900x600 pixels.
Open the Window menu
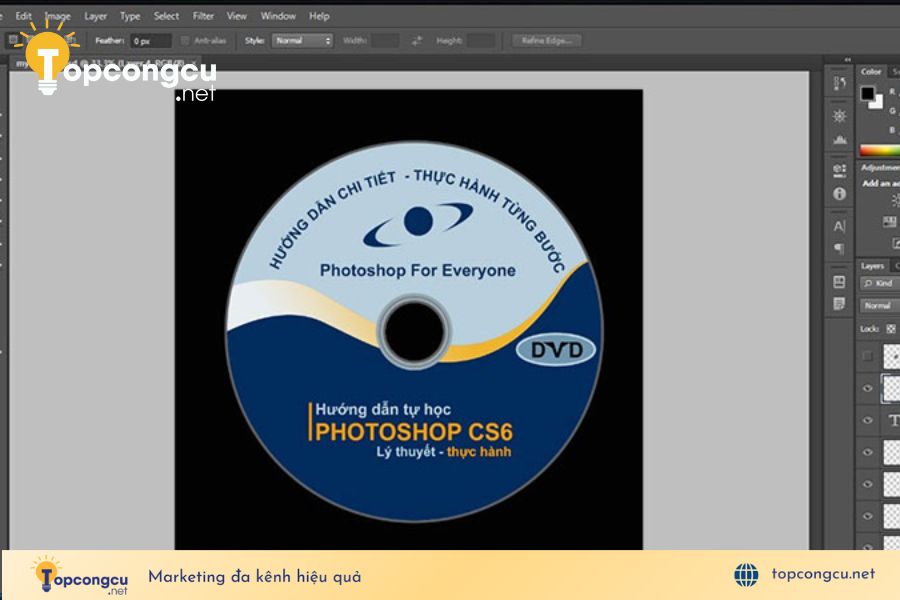tap(278, 16)
